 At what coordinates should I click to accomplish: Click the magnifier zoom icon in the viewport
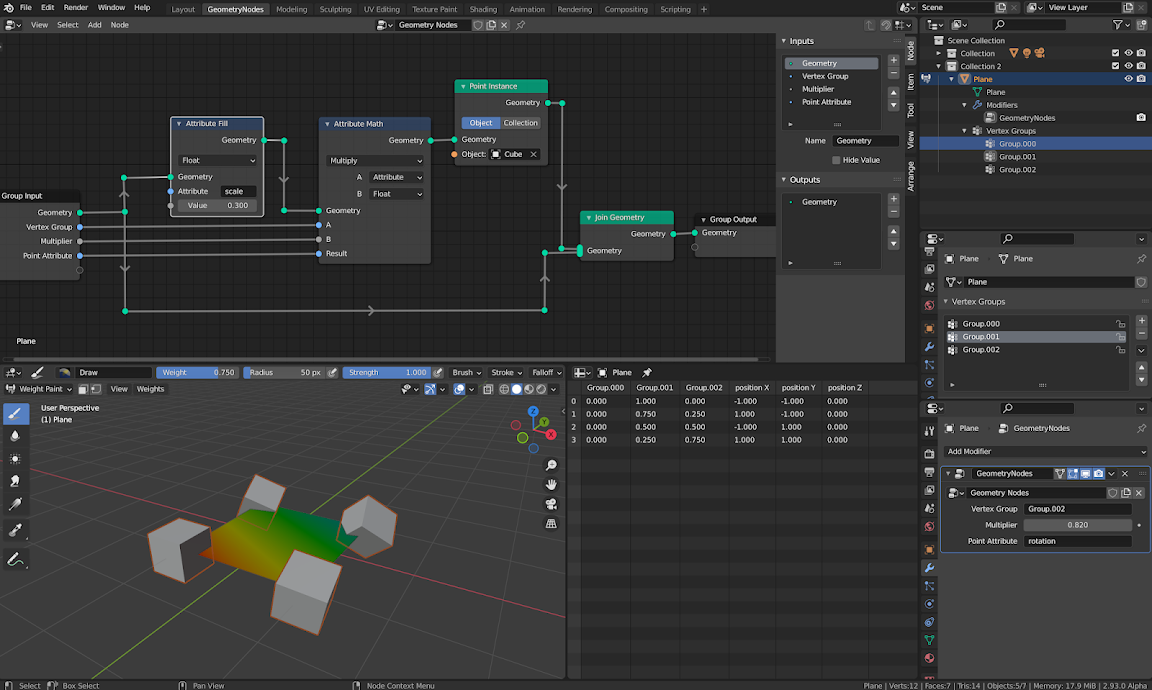click(551, 465)
